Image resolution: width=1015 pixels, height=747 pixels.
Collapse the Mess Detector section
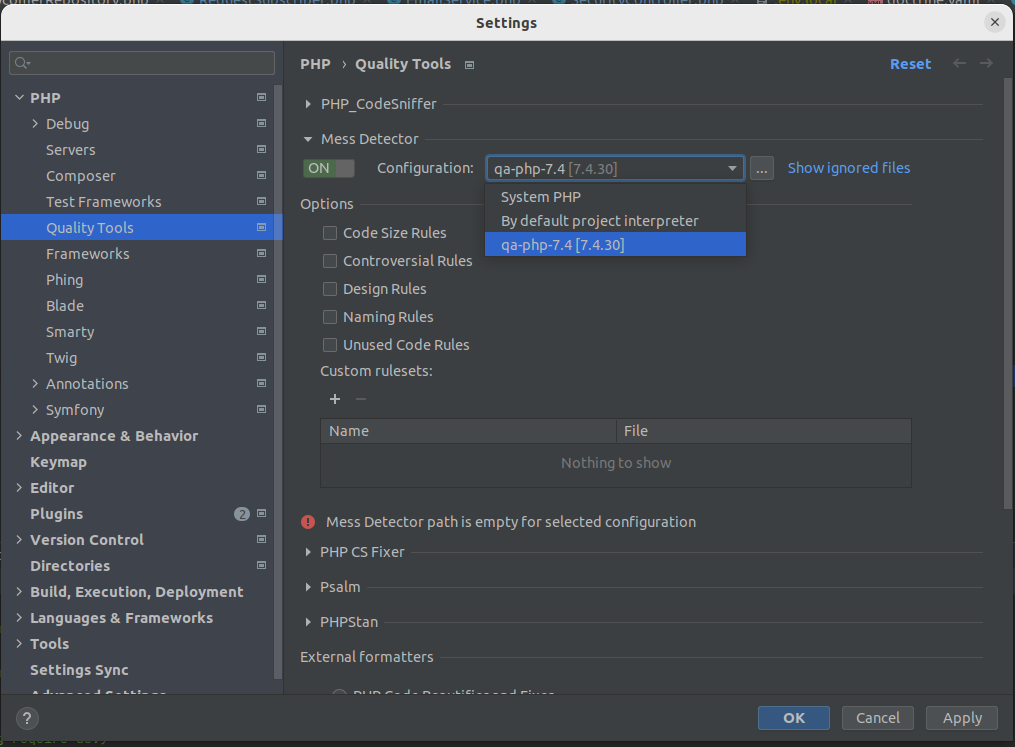click(308, 139)
